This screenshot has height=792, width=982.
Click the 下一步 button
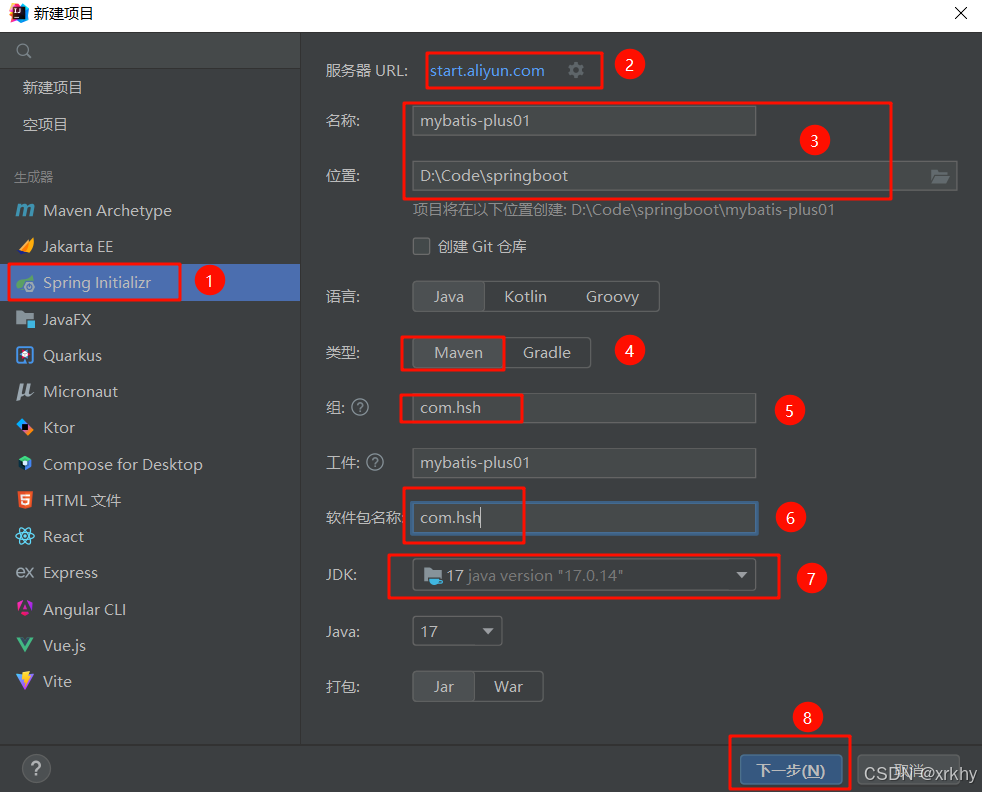coord(789,769)
